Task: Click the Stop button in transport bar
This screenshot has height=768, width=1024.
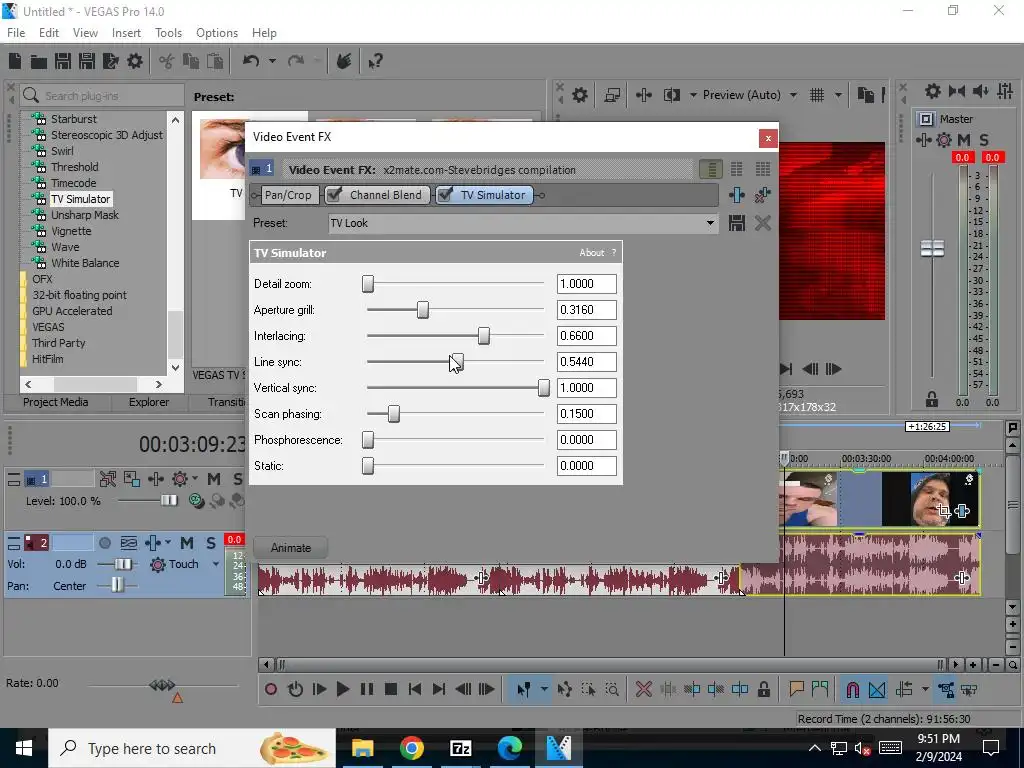Action: 391,689
